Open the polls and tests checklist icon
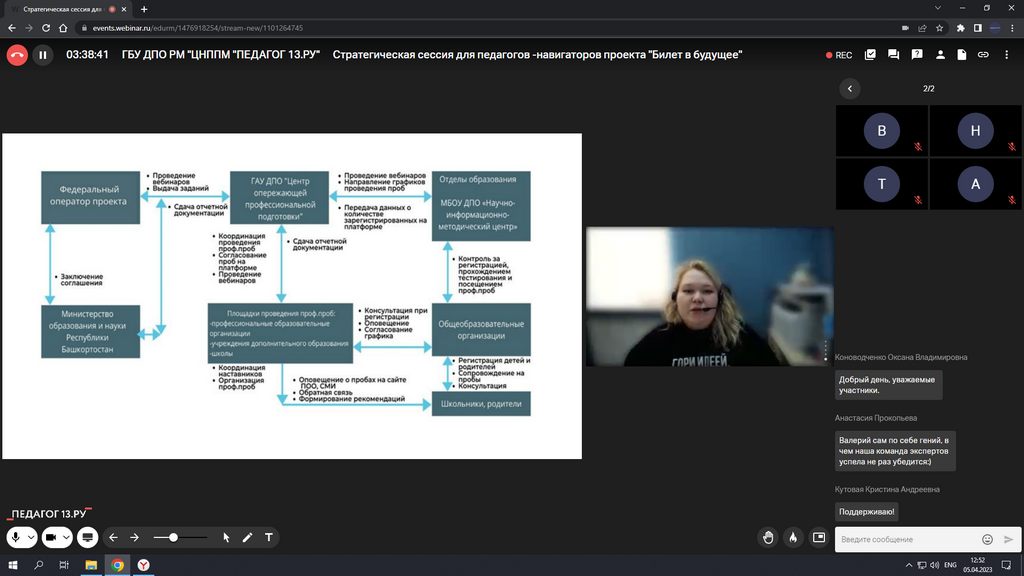Image resolution: width=1024 pixels, height=576 pixels. 870,55
